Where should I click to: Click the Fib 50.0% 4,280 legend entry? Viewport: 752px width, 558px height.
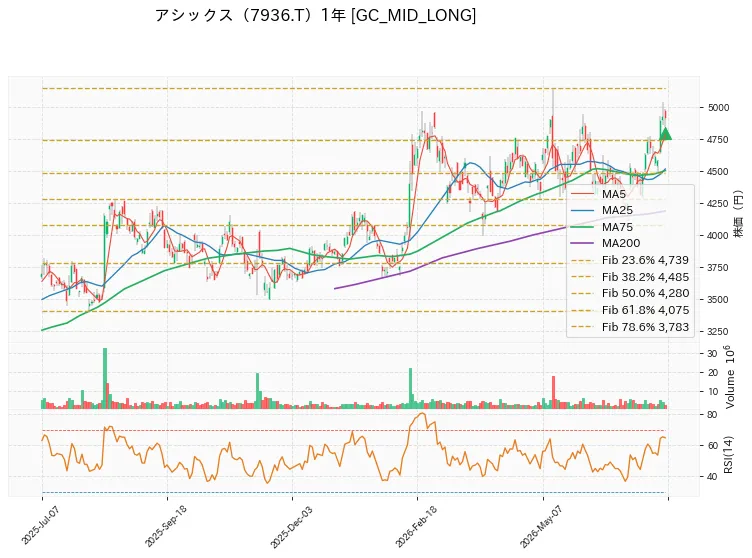630,293
